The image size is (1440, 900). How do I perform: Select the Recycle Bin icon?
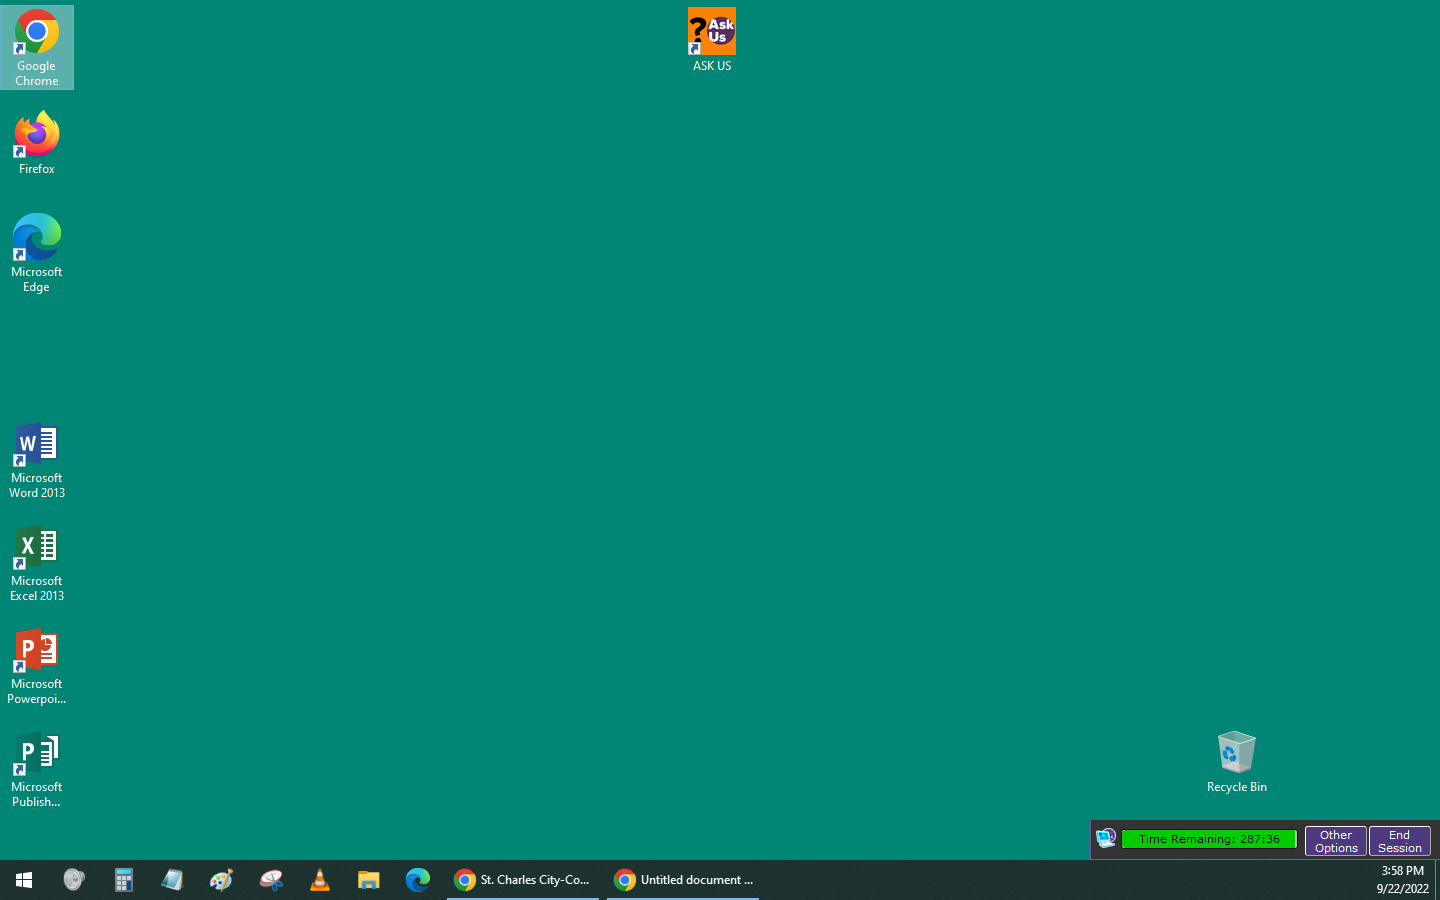pos(1237,762)
